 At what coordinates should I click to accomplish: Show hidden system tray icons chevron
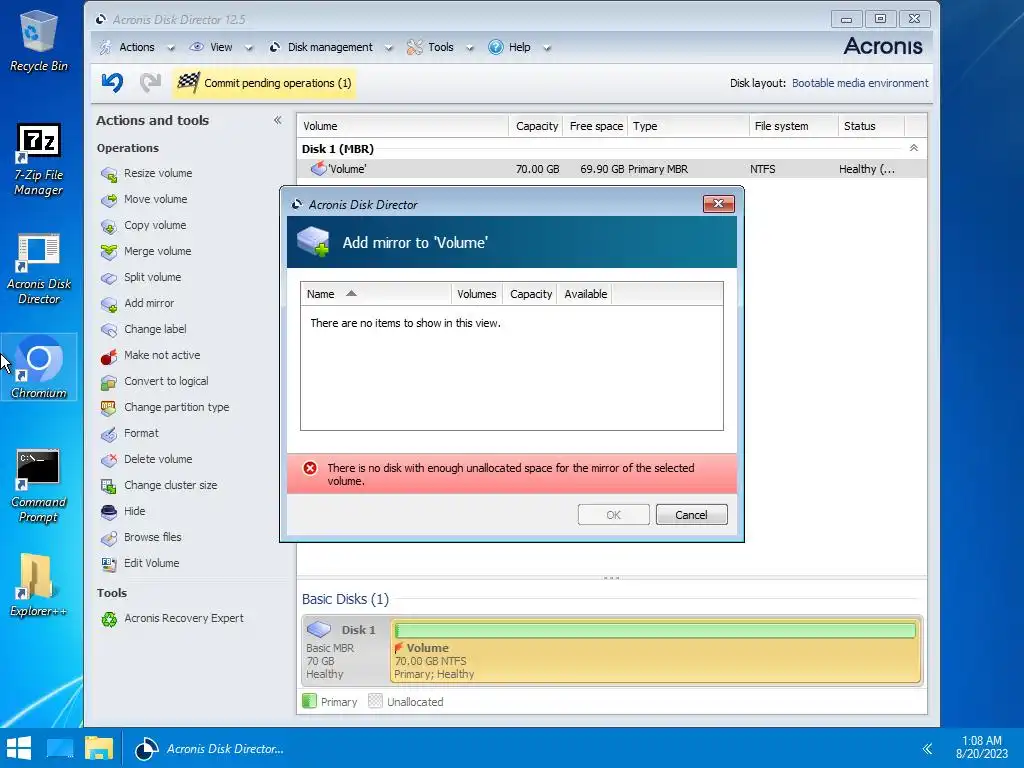927,748
